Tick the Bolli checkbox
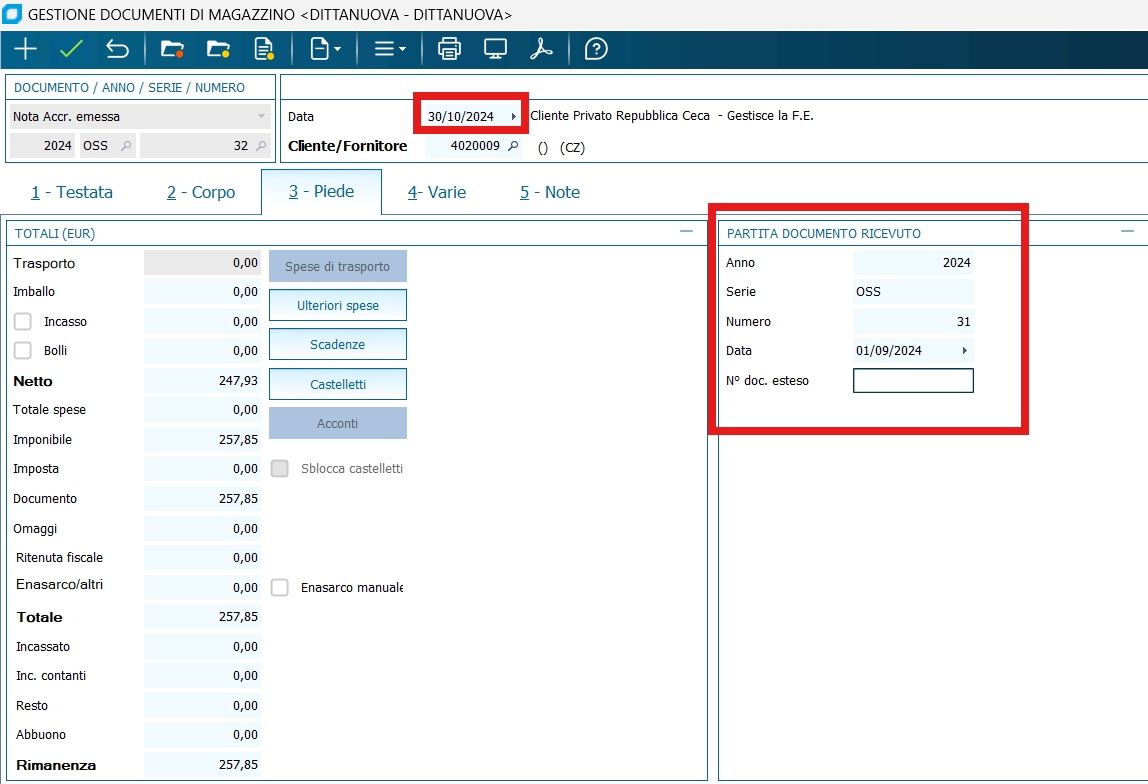1148x784 pixels. click(23, 351)
